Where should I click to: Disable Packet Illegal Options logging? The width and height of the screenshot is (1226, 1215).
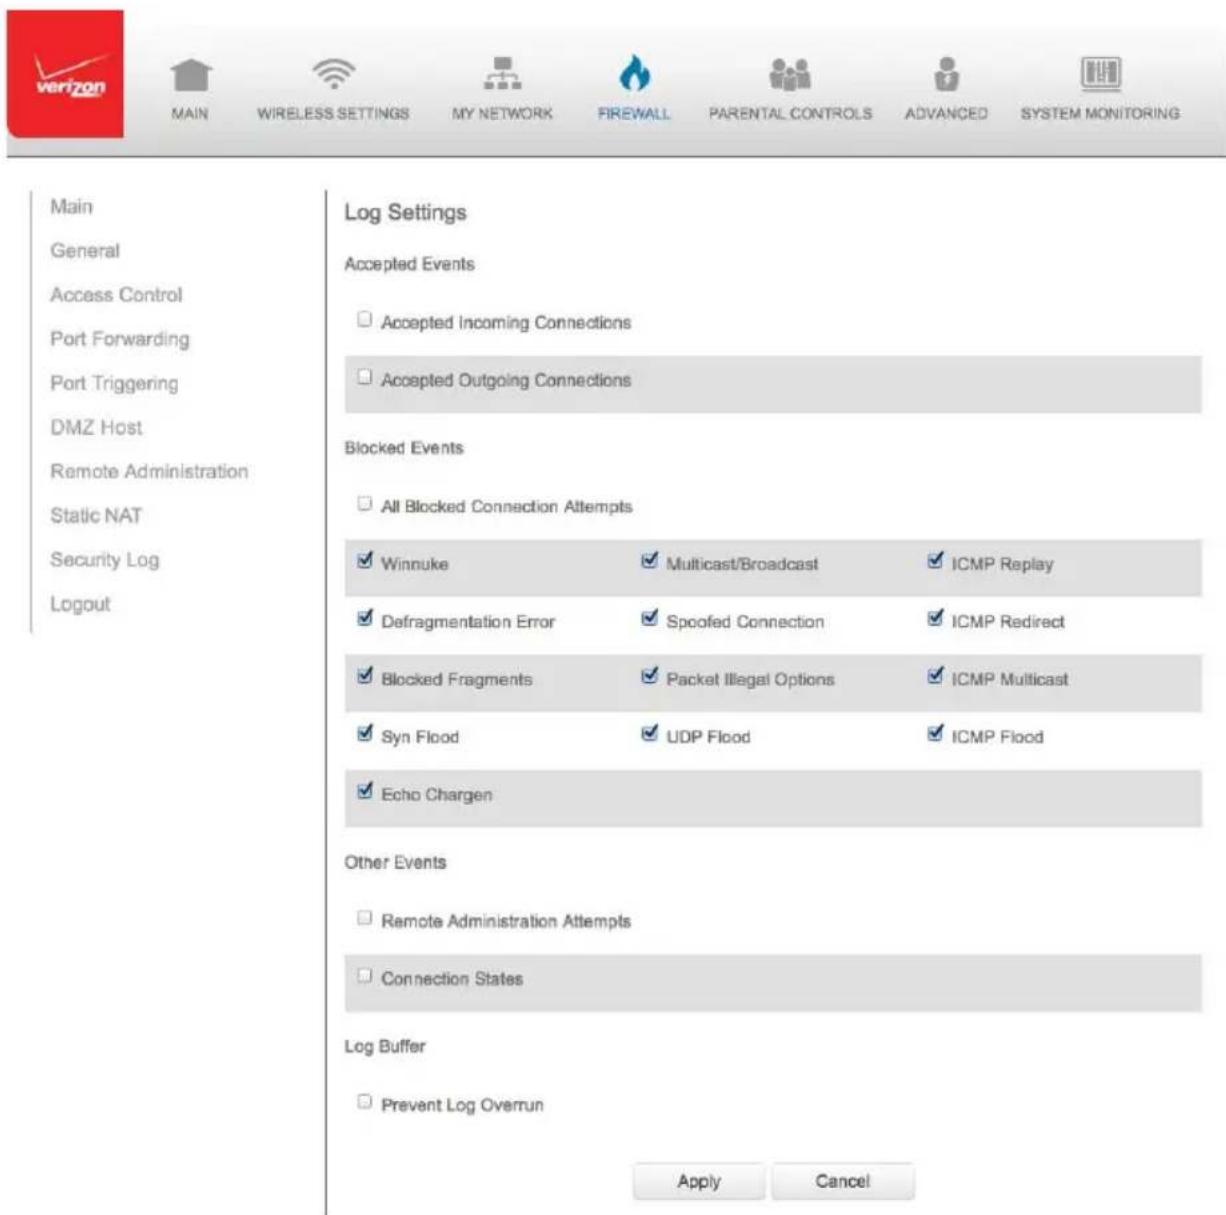(649, 677)
